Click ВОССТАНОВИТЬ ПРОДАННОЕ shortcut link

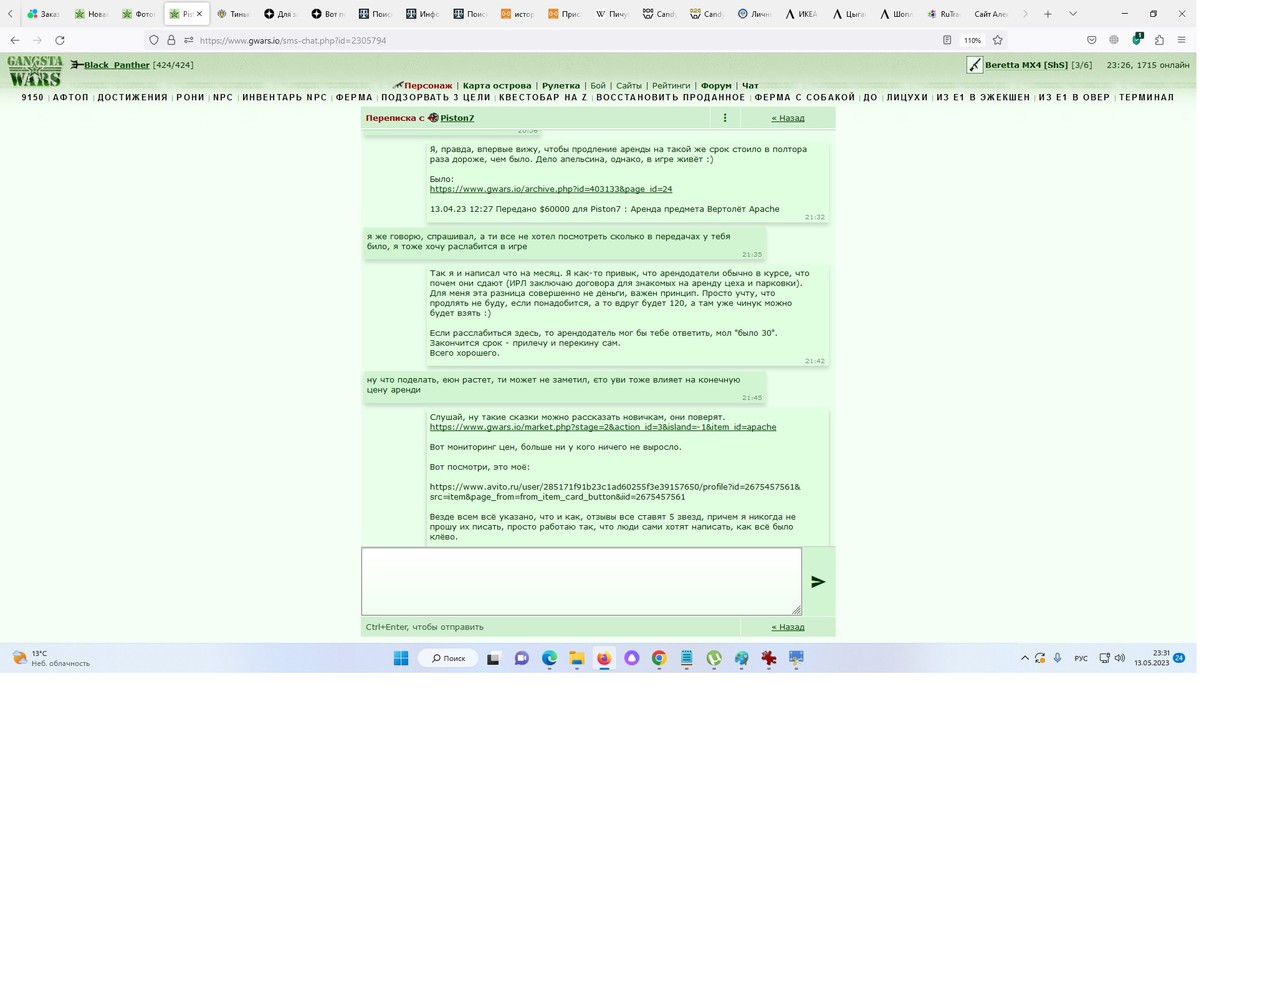coord(671,98)
